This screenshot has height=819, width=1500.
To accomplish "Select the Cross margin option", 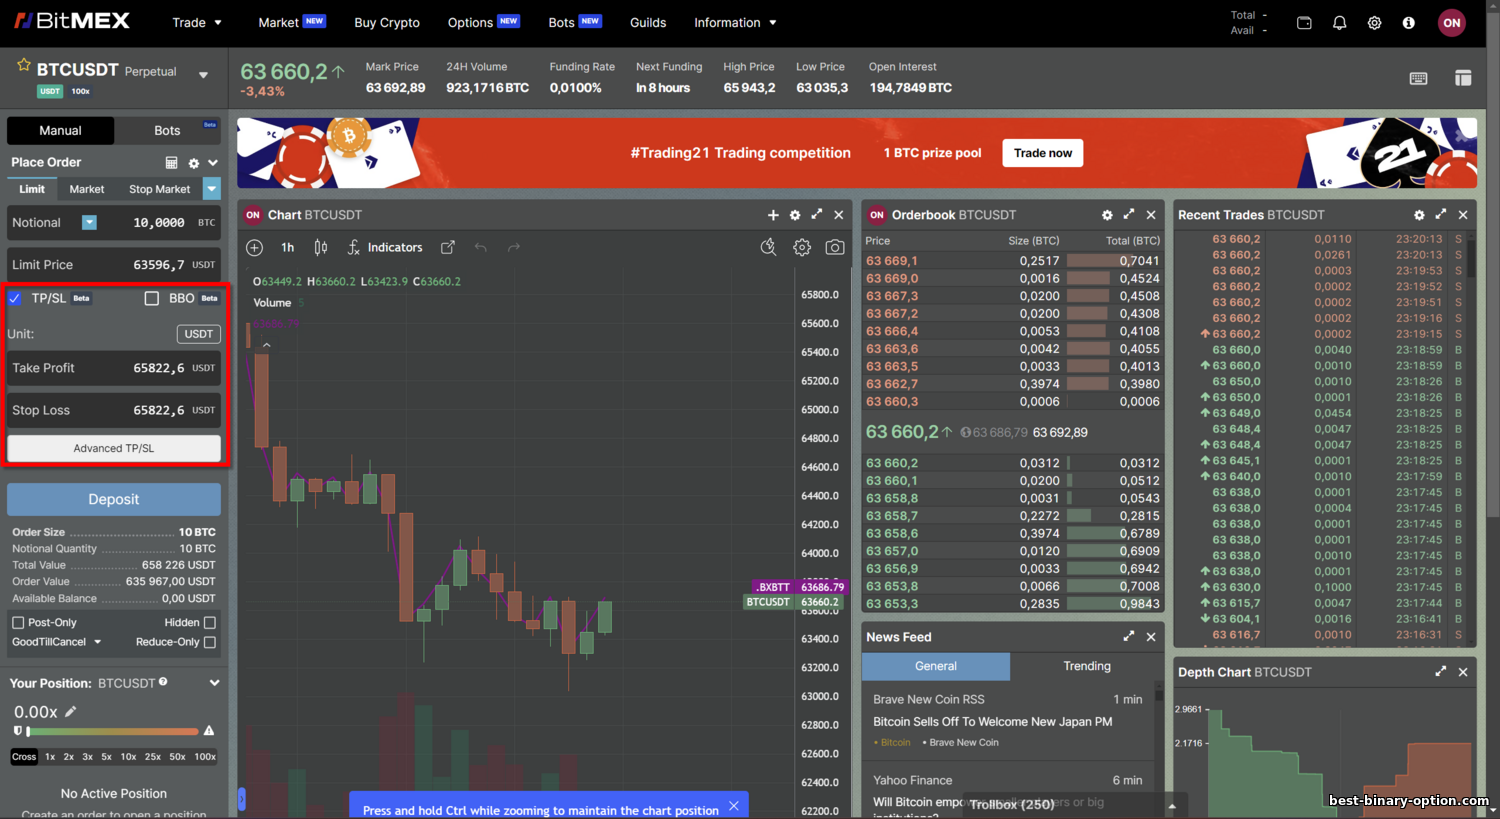I will tap(24, 757).
